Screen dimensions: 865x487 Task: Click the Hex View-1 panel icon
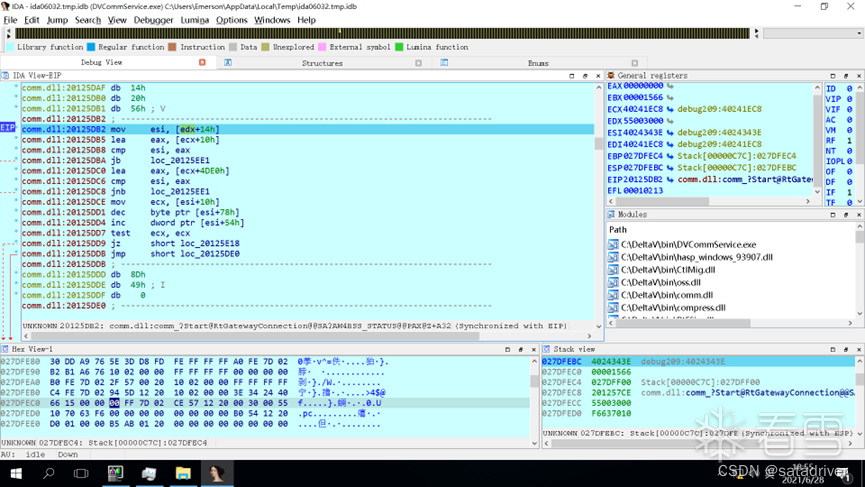click(5, 349)
